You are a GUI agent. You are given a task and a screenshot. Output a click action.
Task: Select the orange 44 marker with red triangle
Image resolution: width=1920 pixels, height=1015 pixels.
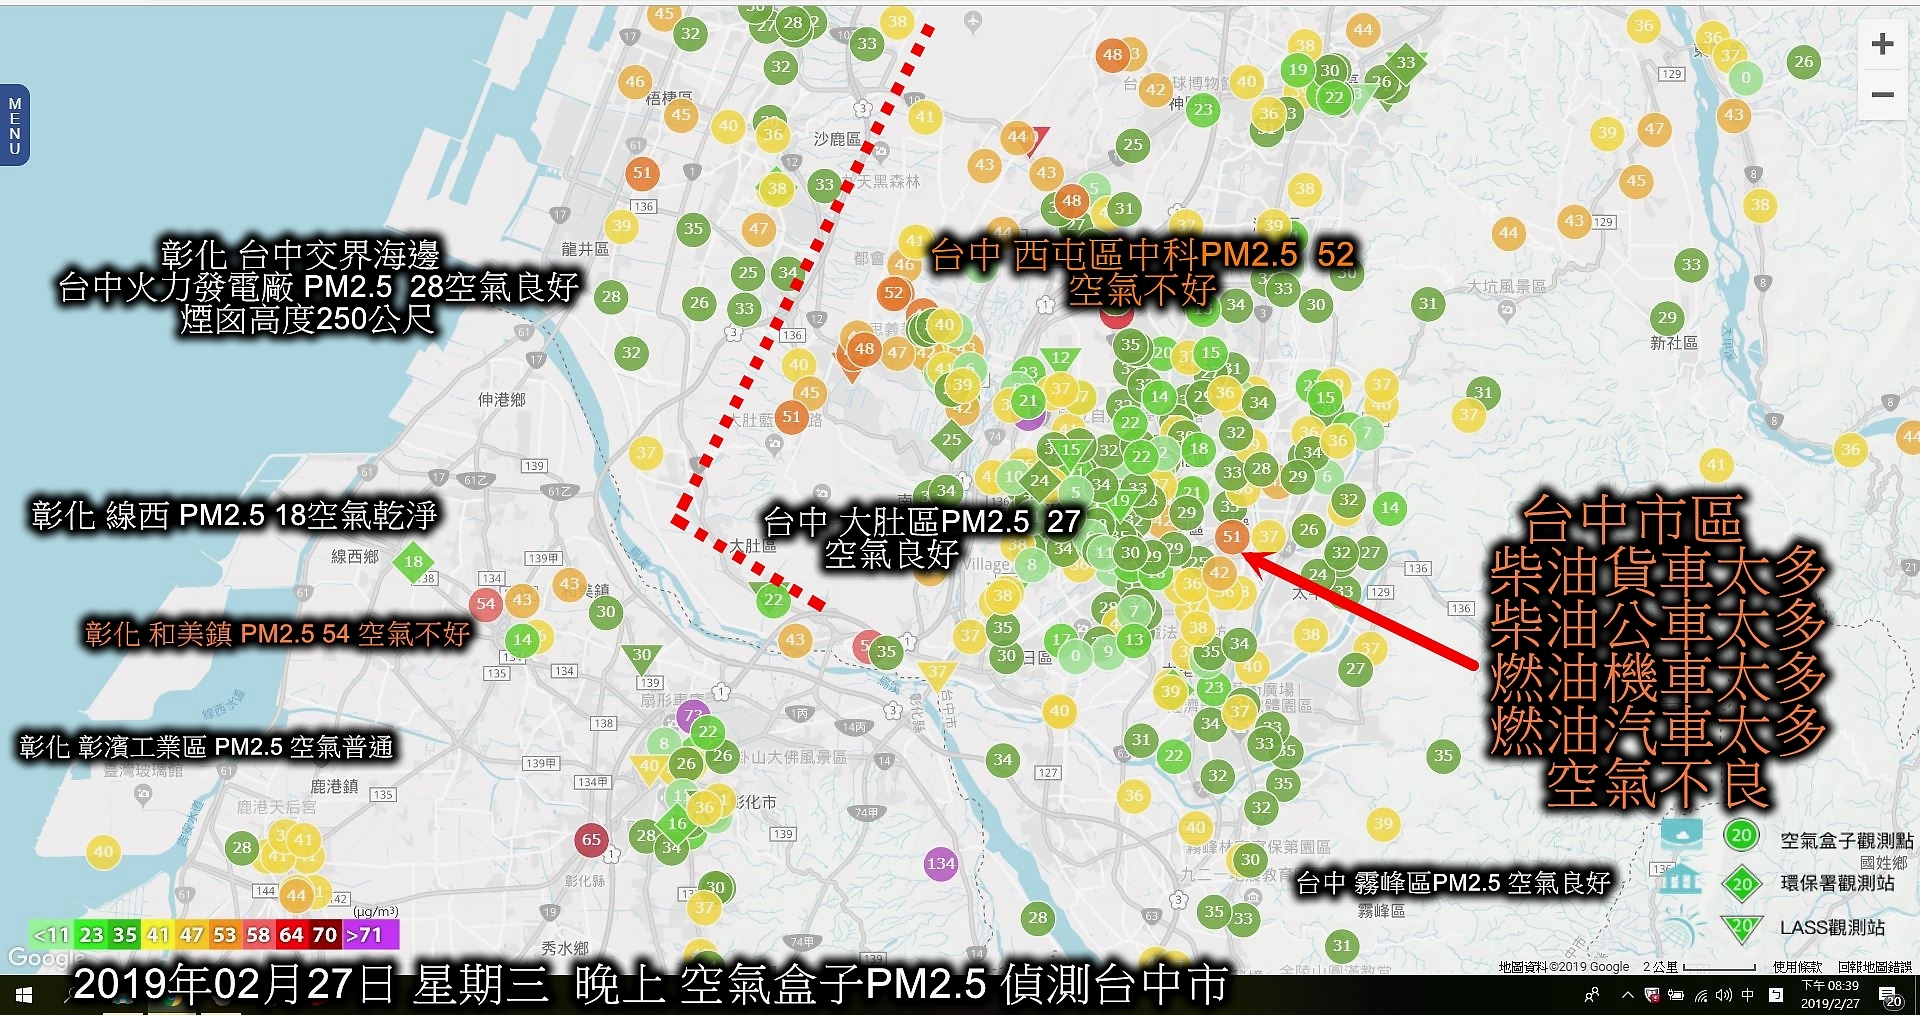tap(1018, 137)
